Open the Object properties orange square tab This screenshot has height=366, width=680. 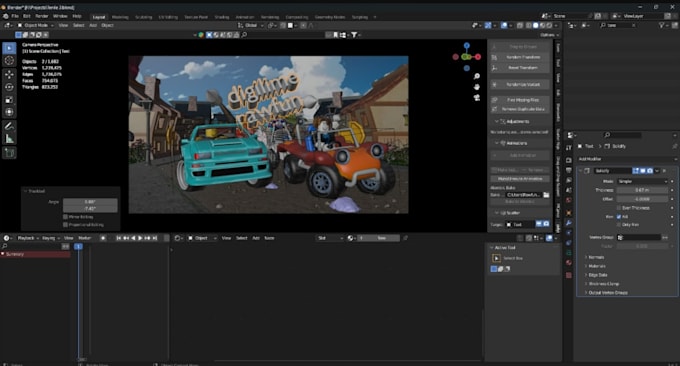(569, 212)
